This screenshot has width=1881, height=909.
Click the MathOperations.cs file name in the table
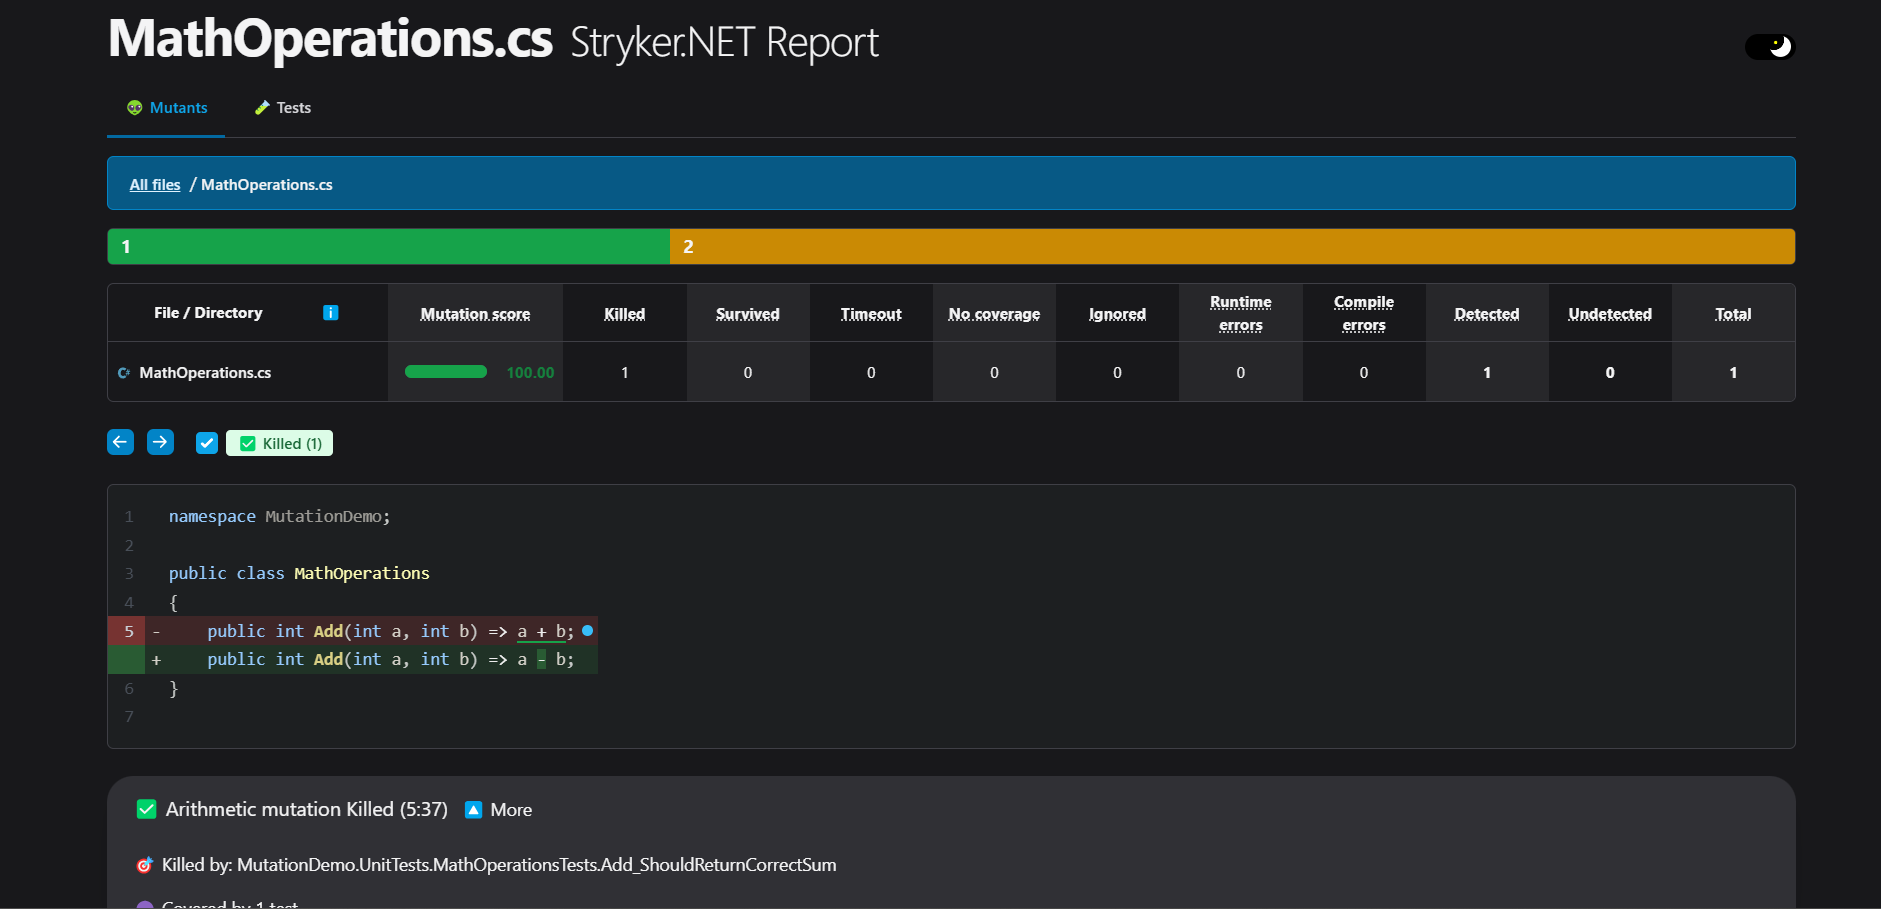pyautogui.click(x=205, y=373)
